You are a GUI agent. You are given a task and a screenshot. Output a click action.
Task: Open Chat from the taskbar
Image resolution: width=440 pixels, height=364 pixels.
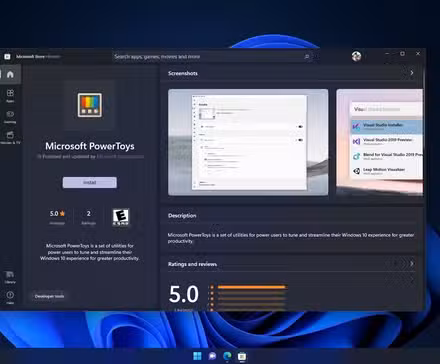click(212, 356)
